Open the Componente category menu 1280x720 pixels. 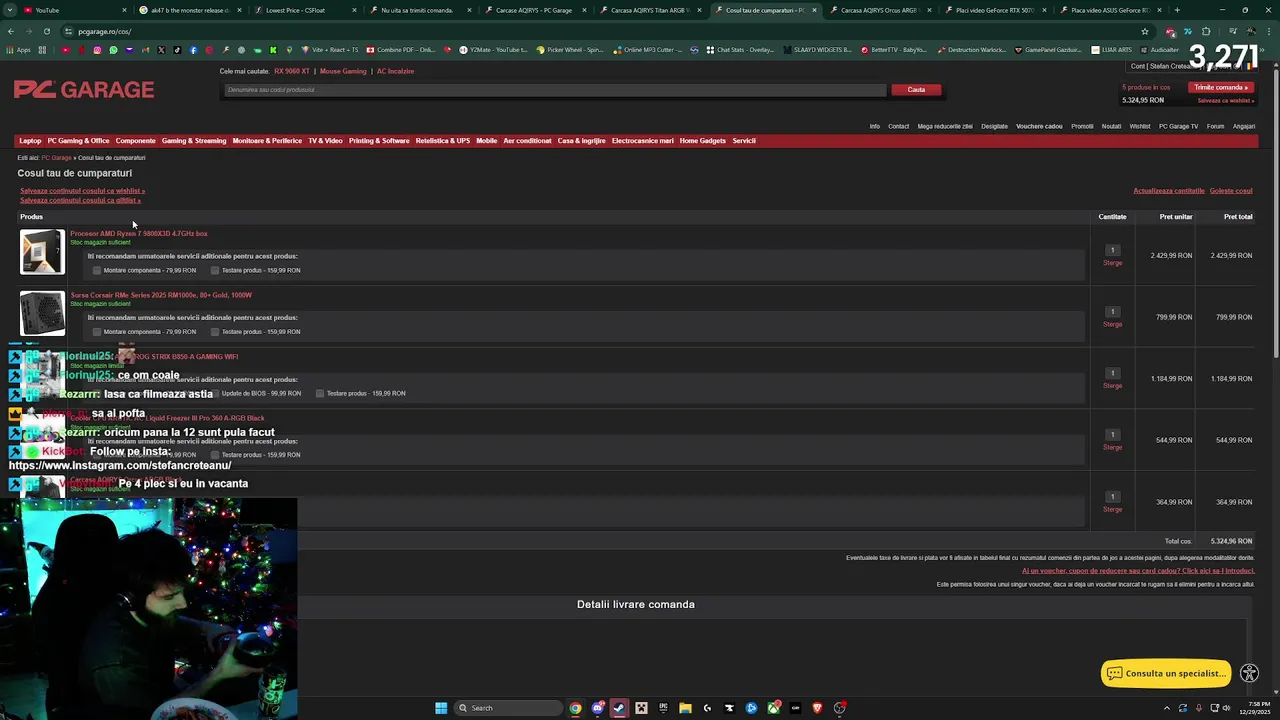(x=135, y=141)
